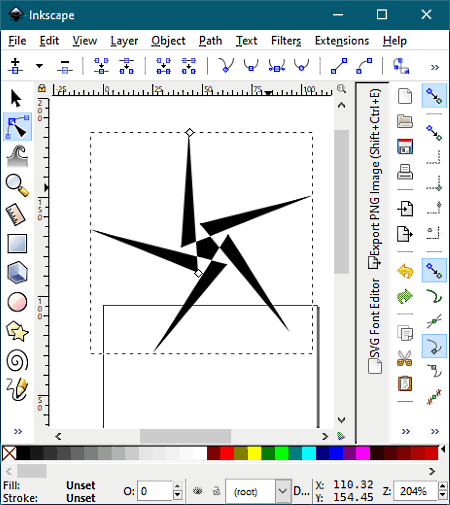This screenshot has width=450, height=505.
Task: Expand snap bar overflow chevron
Action: pyautogui.click(x=435, y=431)
